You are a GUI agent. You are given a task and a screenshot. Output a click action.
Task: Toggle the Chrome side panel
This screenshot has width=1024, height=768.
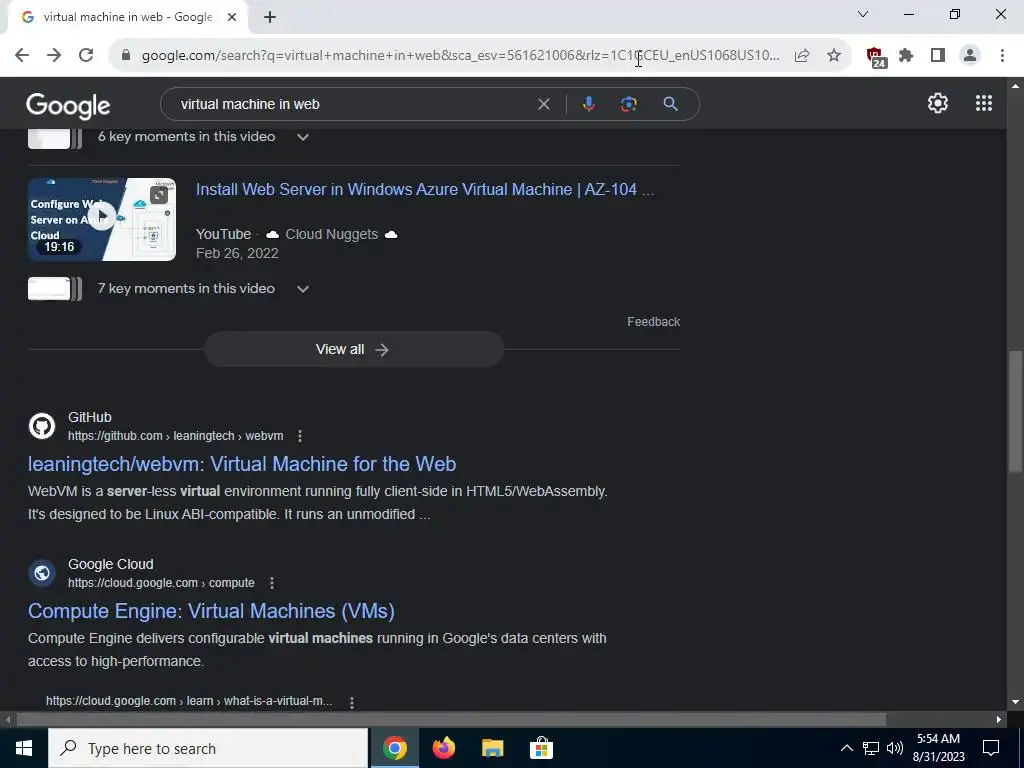click(938, 56)
